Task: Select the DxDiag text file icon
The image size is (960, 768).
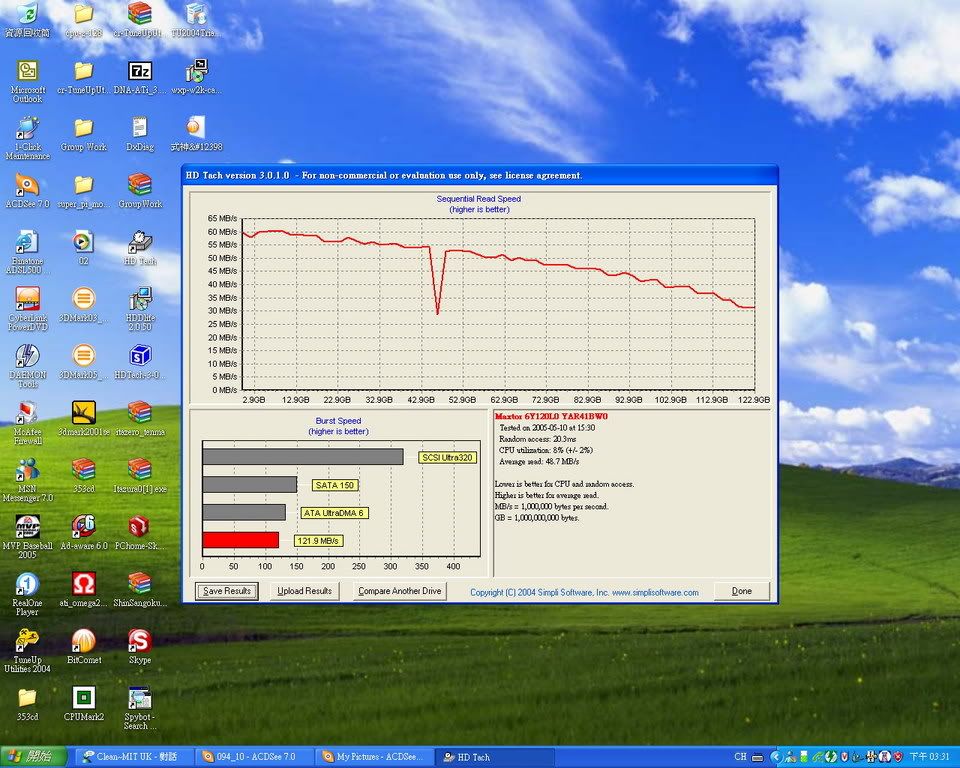Action: (x=140, y=134)
